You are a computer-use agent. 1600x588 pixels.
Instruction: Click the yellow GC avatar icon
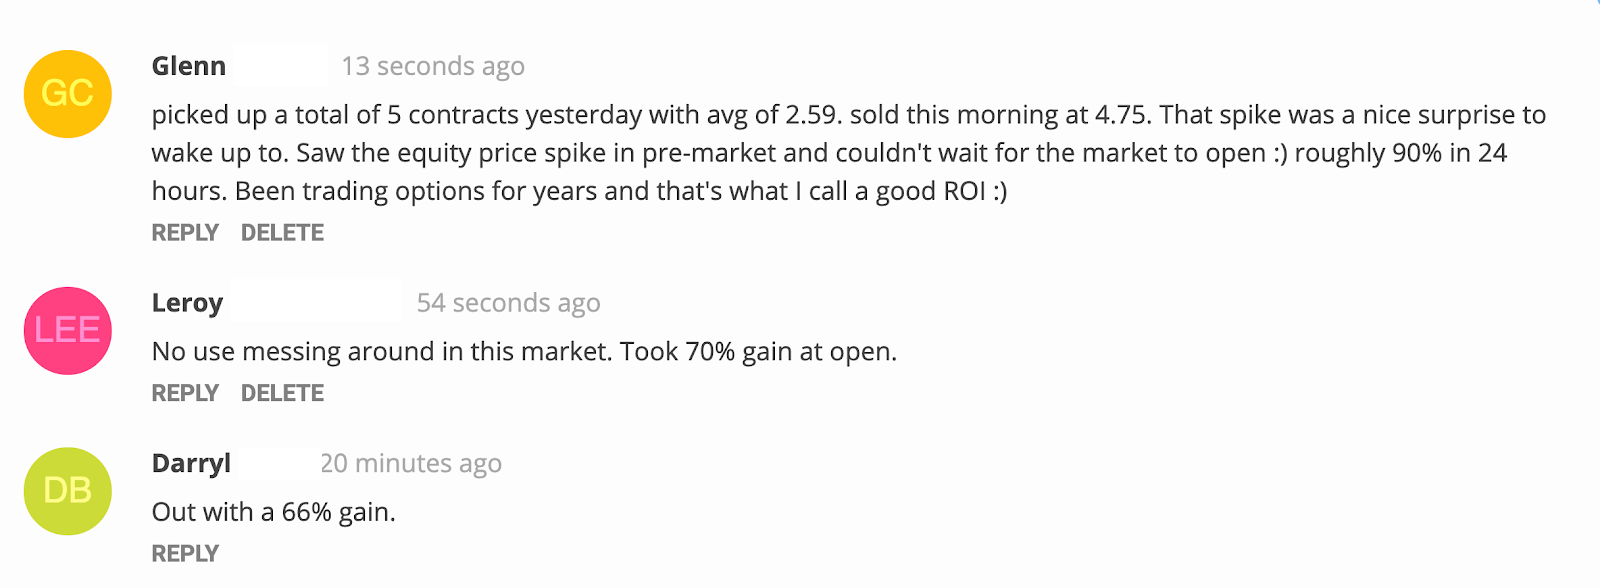68,94
